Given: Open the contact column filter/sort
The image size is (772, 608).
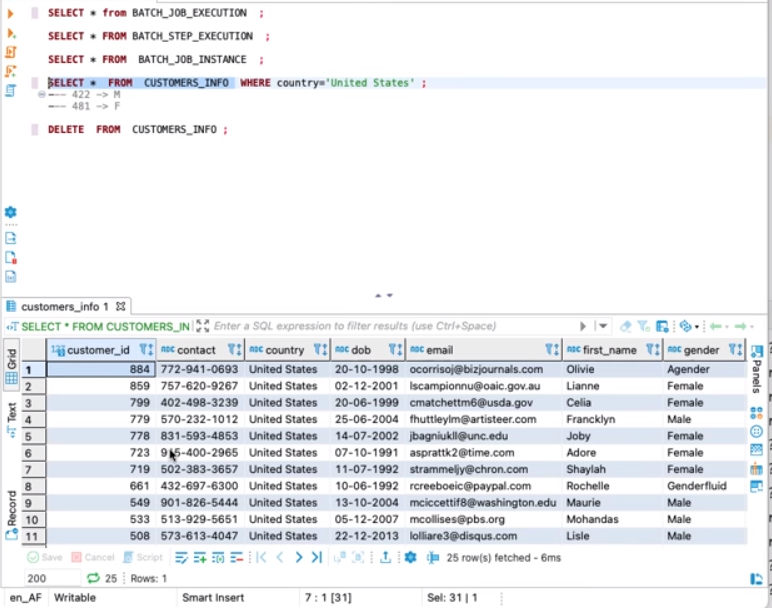Looking at the screenshot, I should tap(234, 350).
